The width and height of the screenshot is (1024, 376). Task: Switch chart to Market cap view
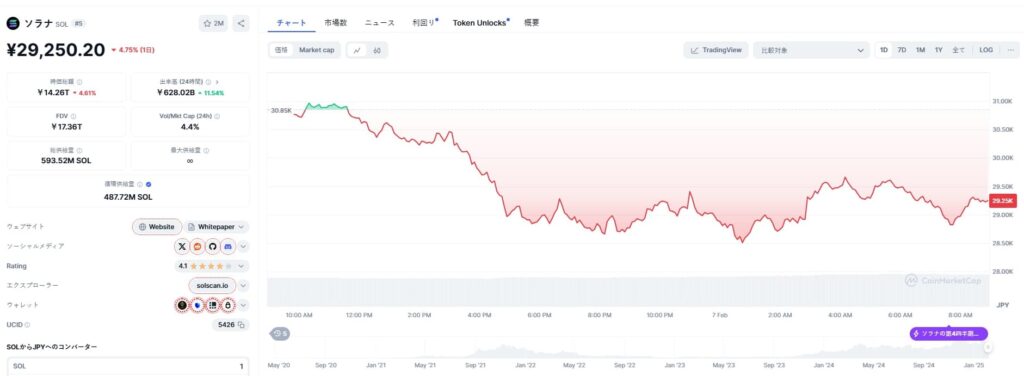tap(317, 50)
